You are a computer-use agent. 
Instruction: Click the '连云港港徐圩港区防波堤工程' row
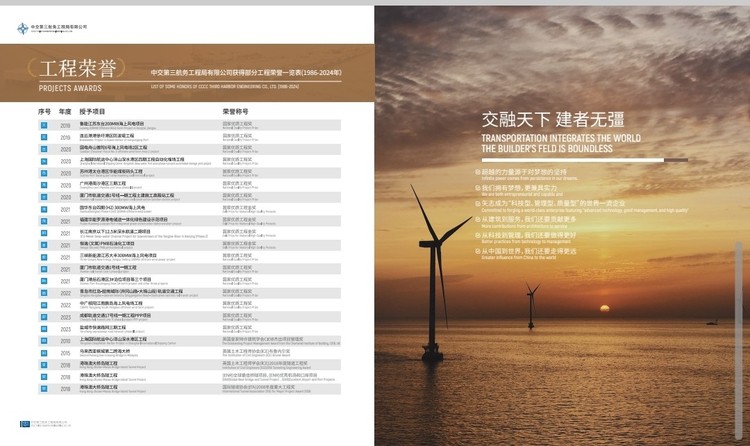[189, 137]
